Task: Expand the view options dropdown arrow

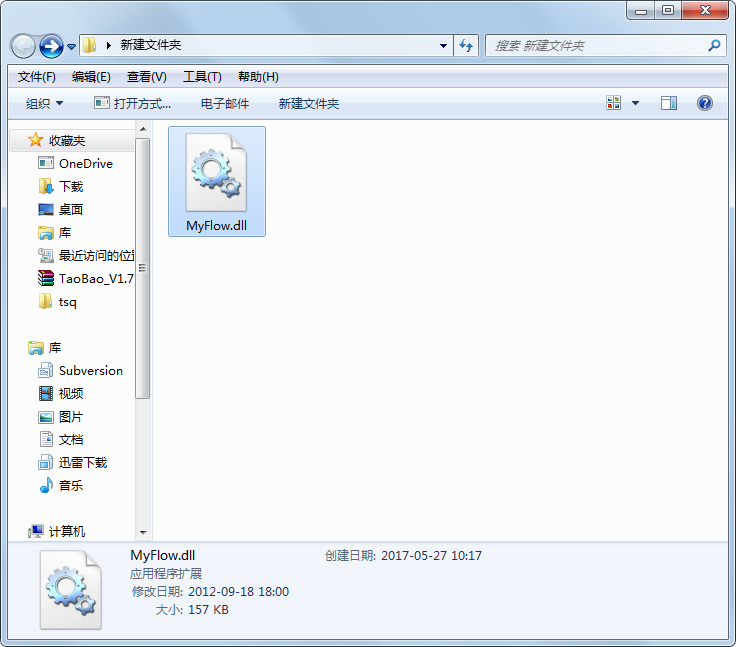Action: point(635,103)
